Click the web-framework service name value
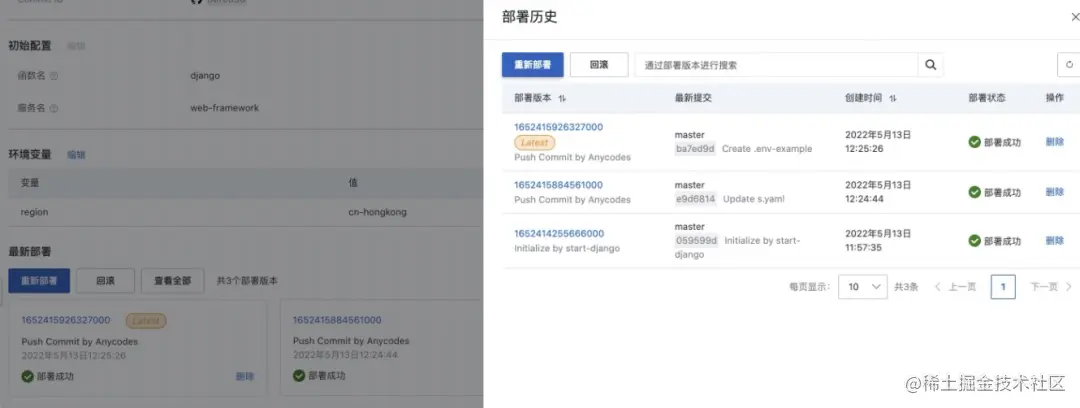 pos(225,108)
